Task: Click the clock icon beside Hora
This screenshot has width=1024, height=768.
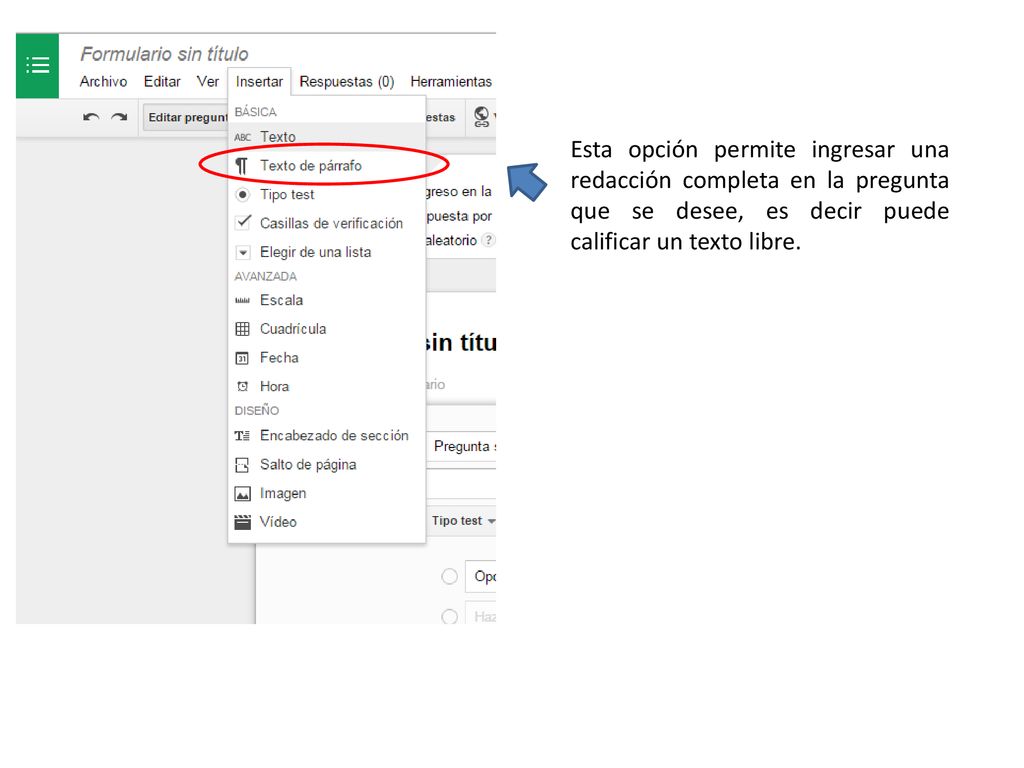Action: [x=242, y=387]
